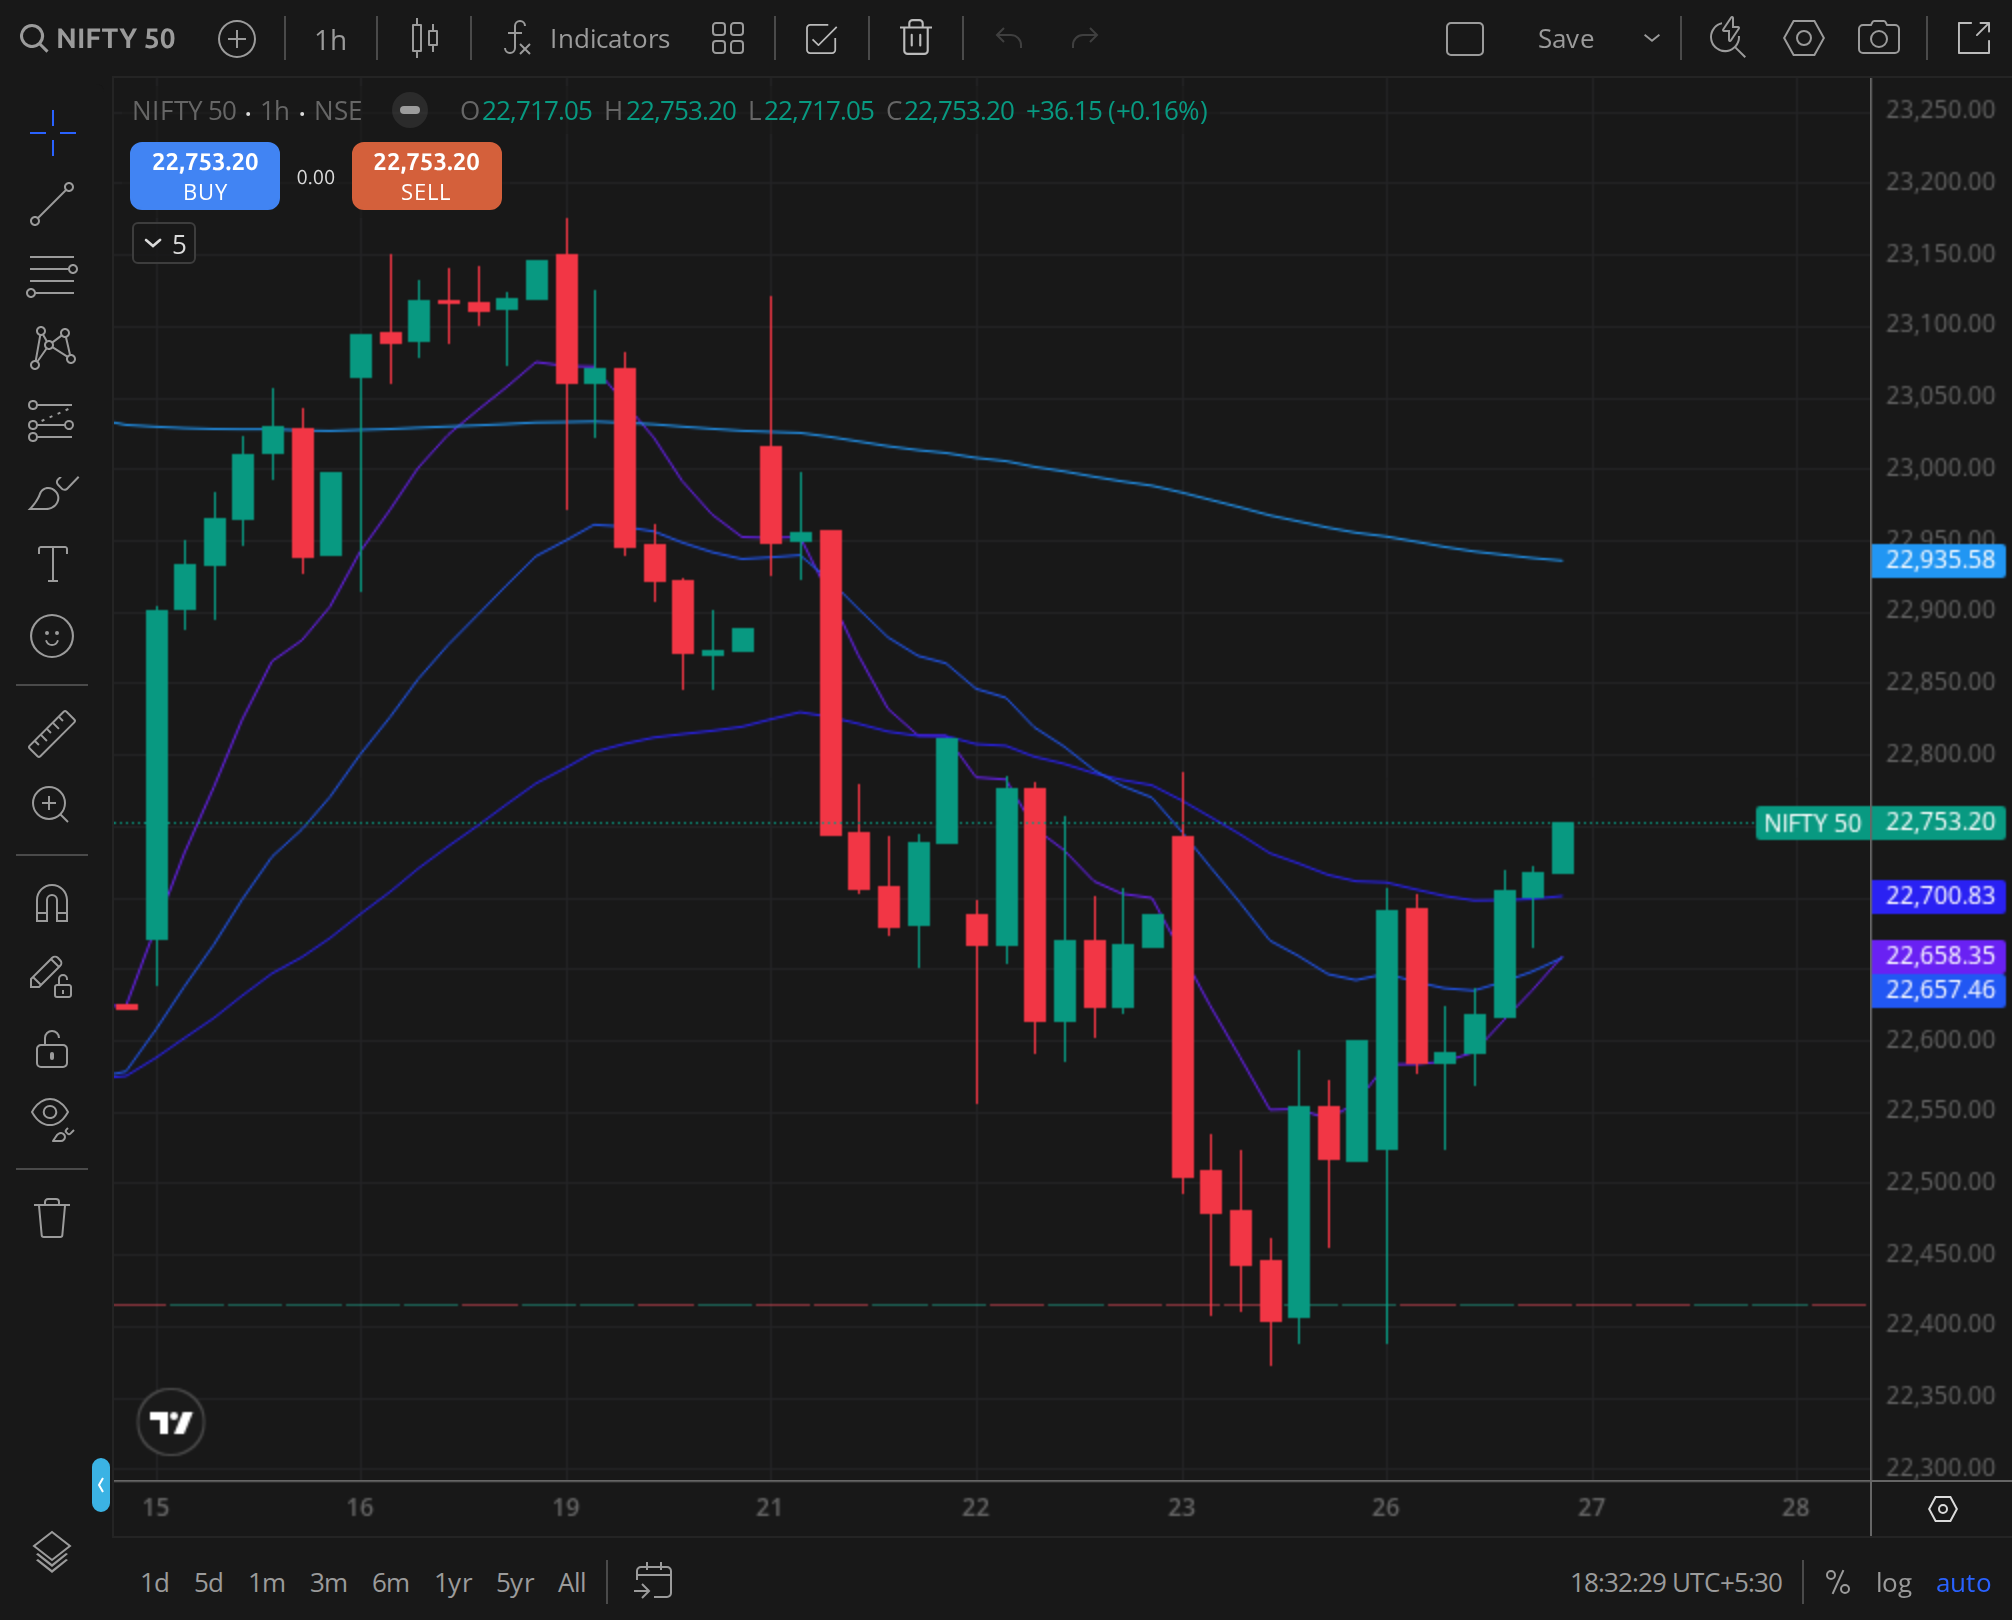
Task: Toggle hide all drawings eye icon
Action: pyautogui.click(x=52, y=1120)
